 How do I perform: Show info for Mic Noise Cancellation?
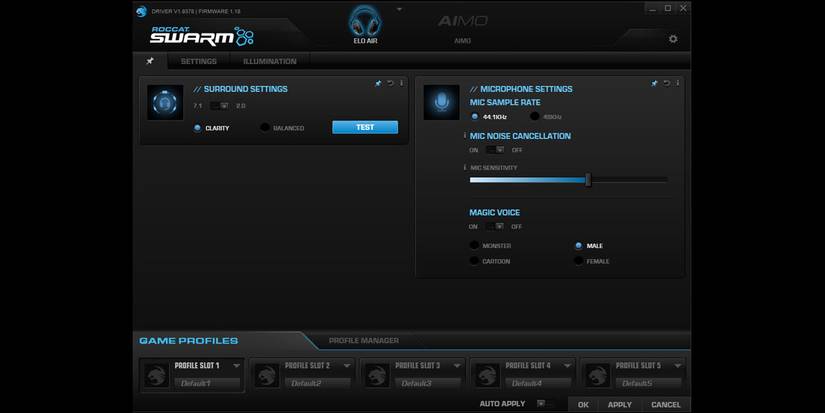click(464, 136)
